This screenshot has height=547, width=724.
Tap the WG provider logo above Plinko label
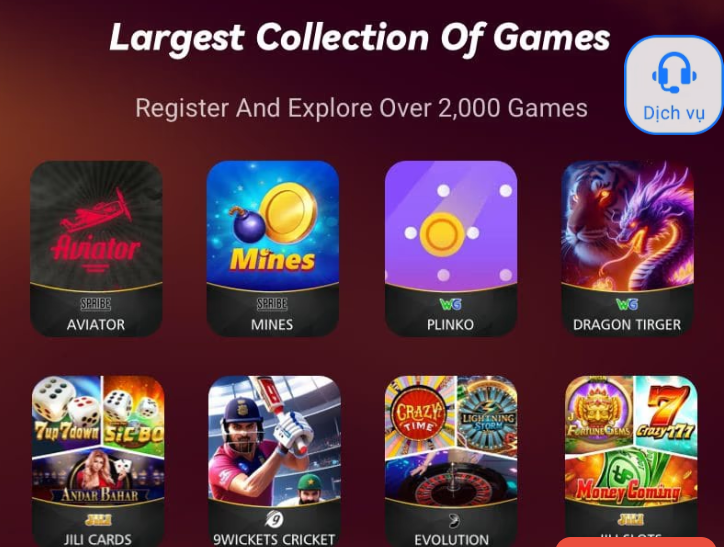[x=451, y=304]
